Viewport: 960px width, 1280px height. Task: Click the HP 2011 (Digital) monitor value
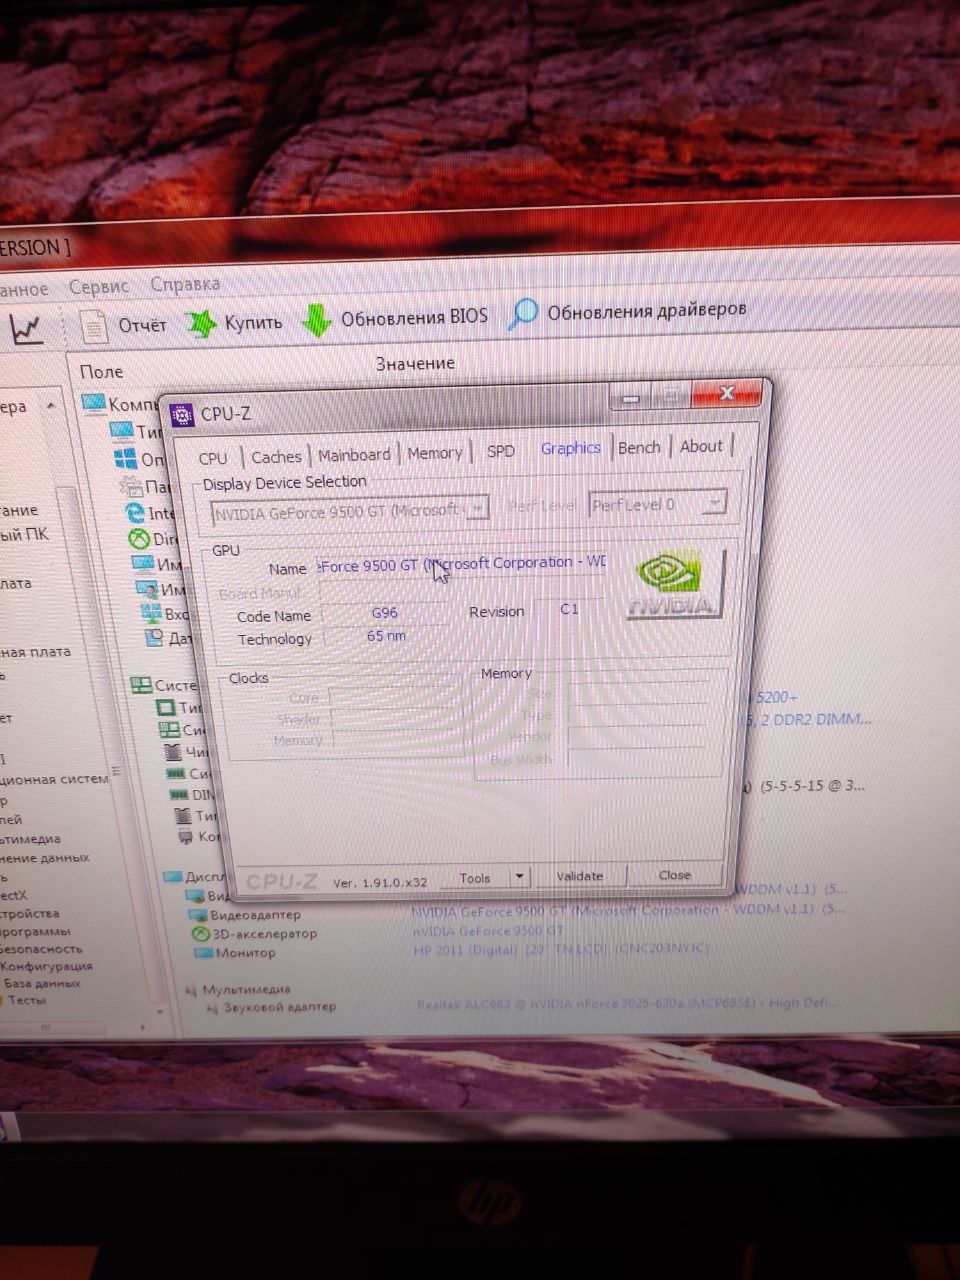pos(561,949)
